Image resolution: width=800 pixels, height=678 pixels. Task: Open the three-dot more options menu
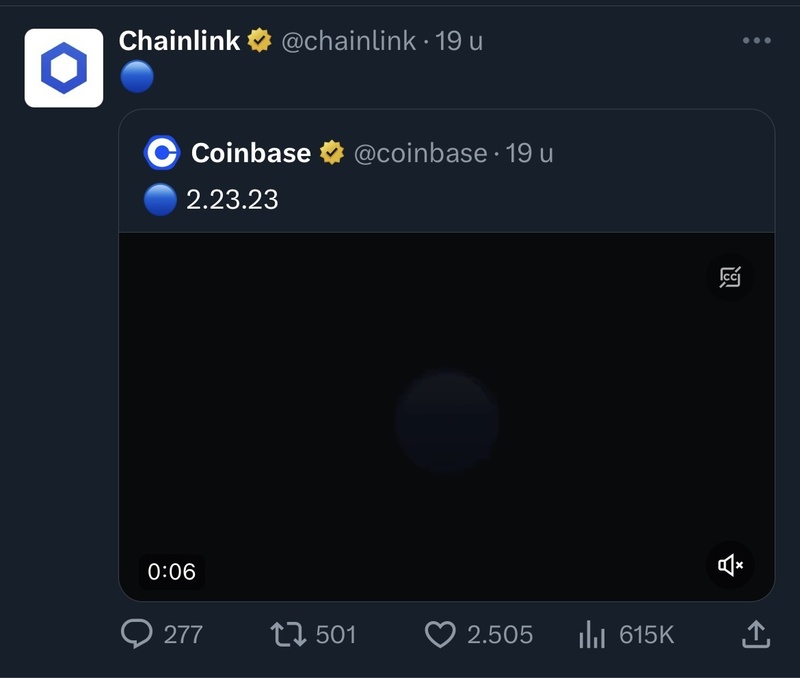pos(757,42)
